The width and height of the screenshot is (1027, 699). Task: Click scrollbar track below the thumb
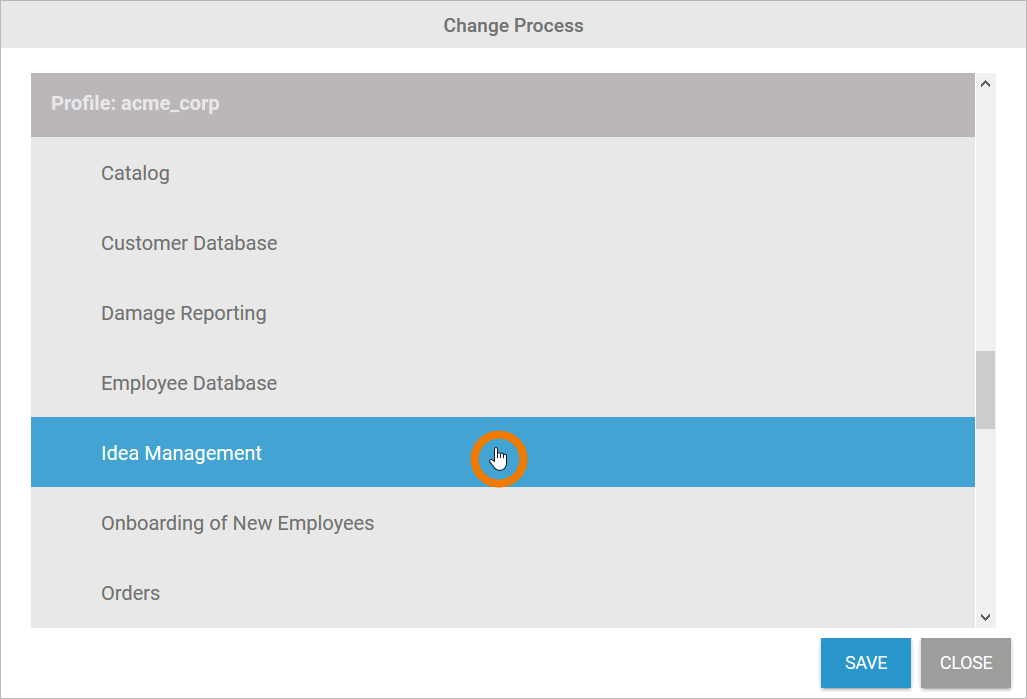(x=985, y=520)
